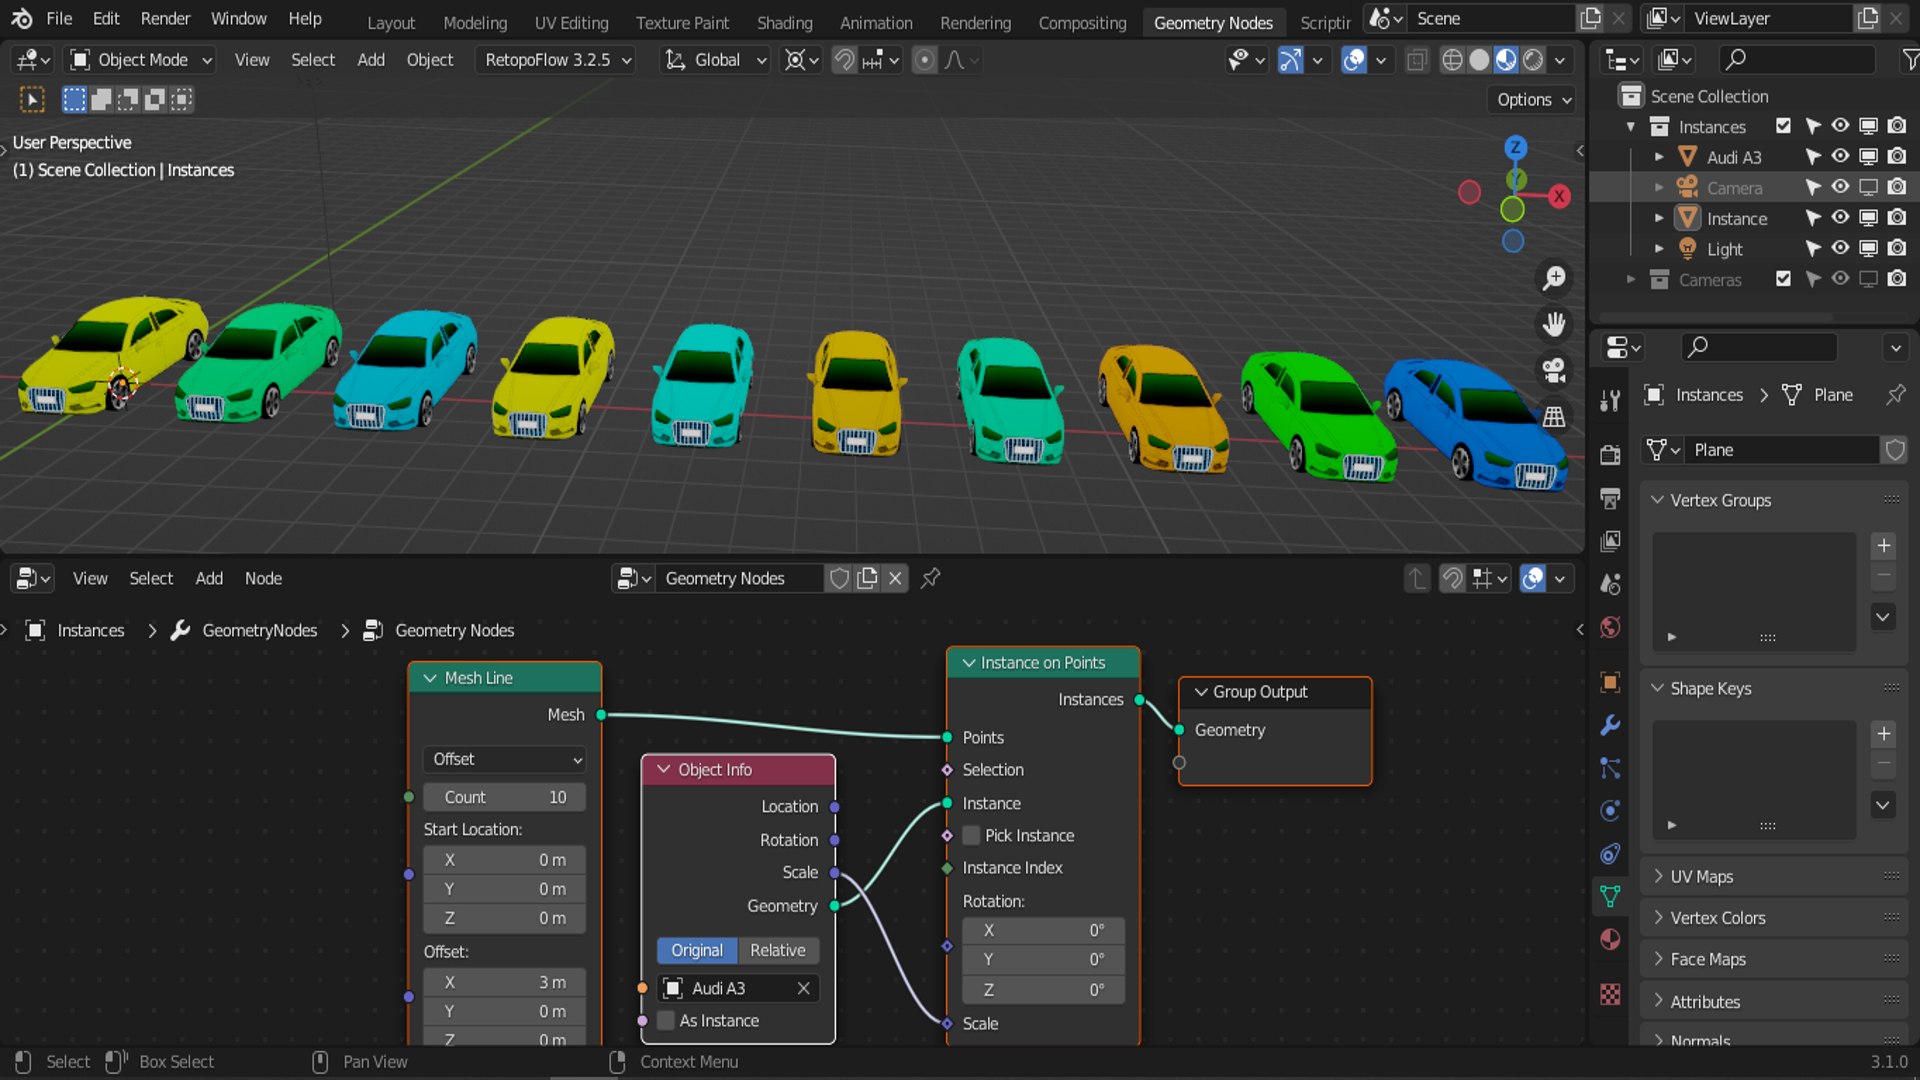Viewport: 1920px width, 1080px height.
Task: Select the Relative transform space button
Action: [778, 950]
